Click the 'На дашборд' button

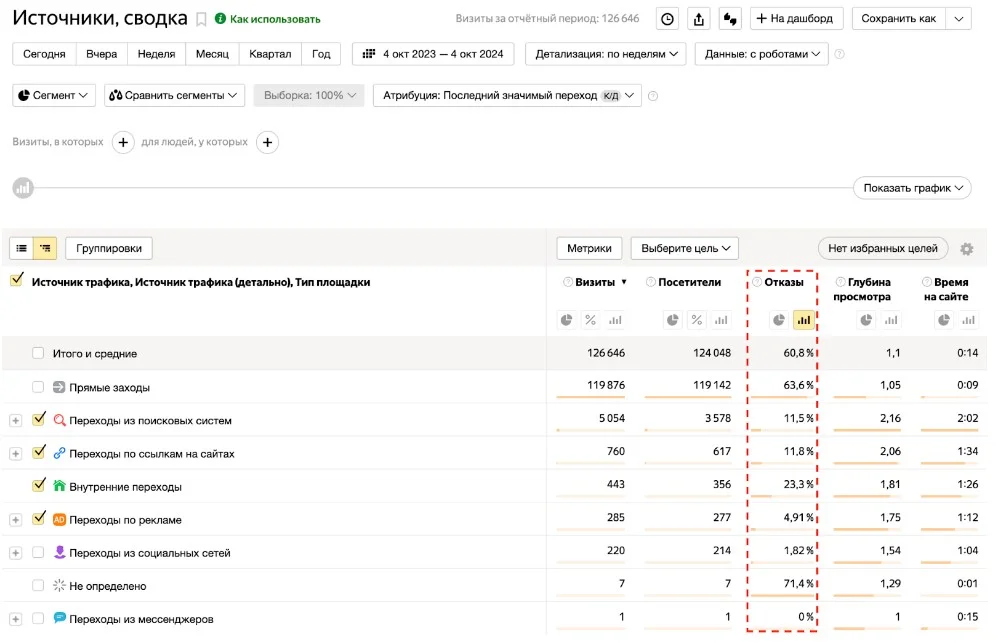pyautogui.click(x=797, y=19)
